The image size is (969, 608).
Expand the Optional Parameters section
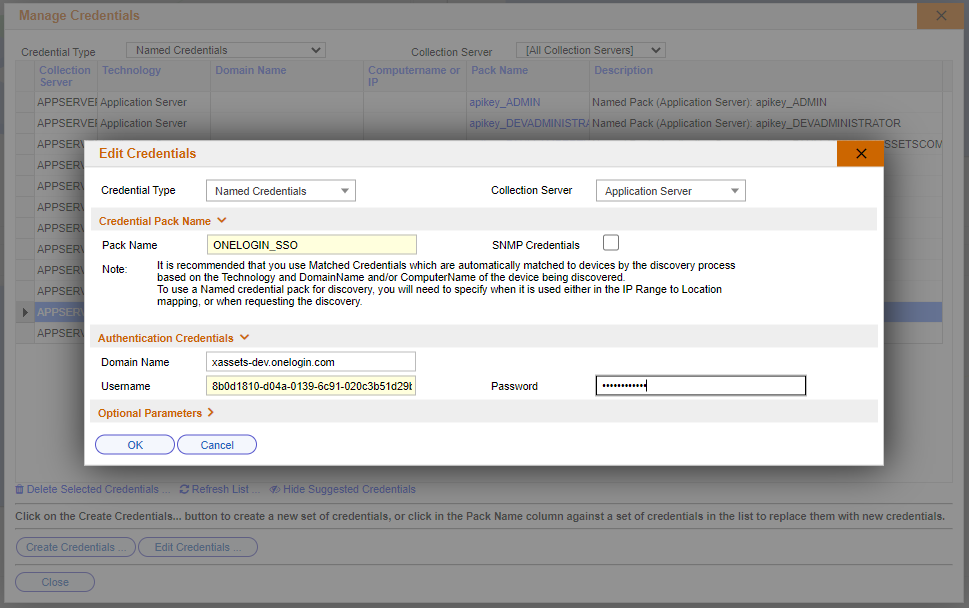[x=208, y=412]
